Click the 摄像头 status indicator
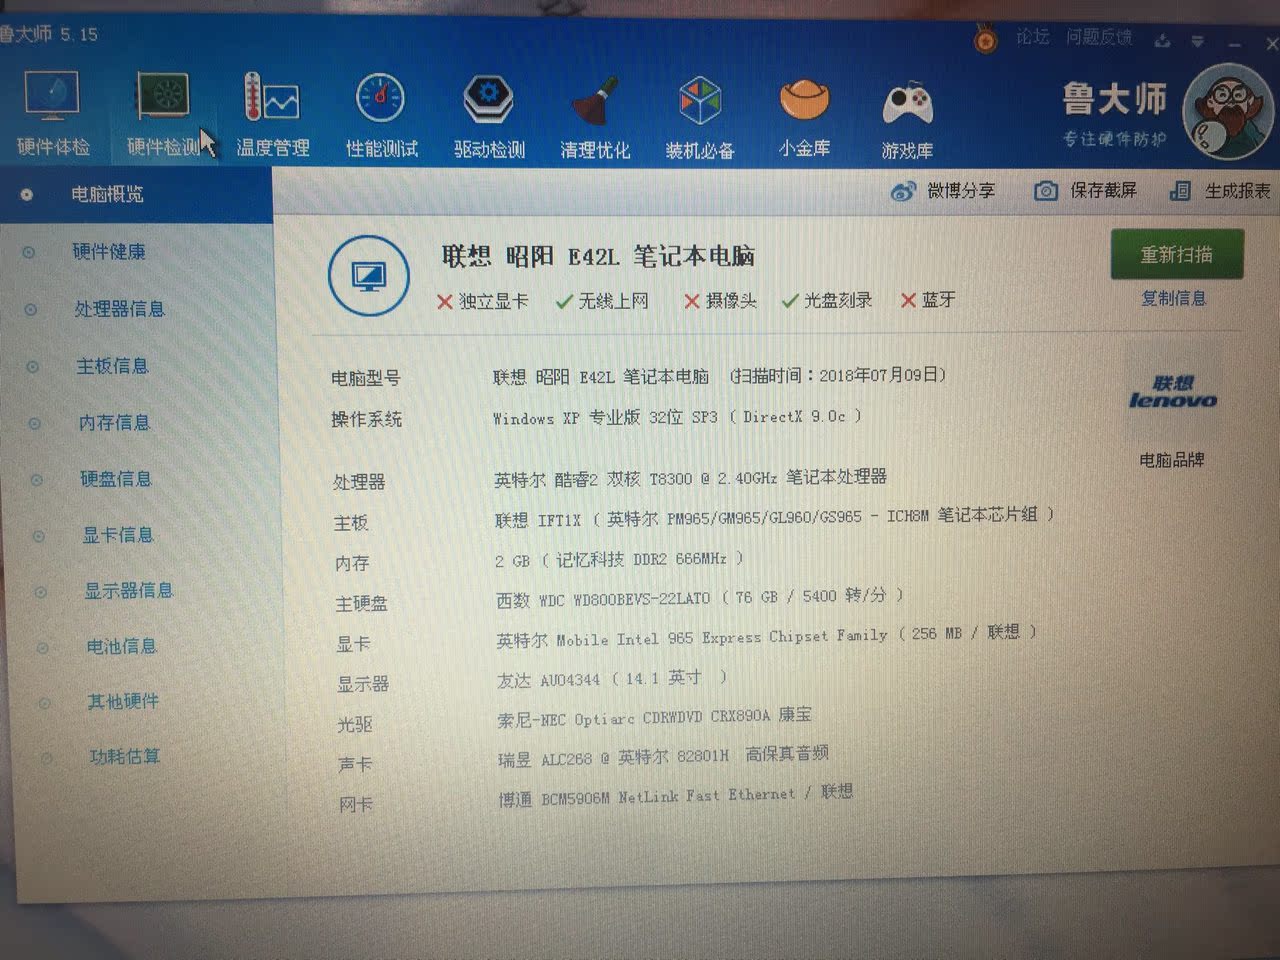This screenshot has width=1280, height=960. point(720,300)
